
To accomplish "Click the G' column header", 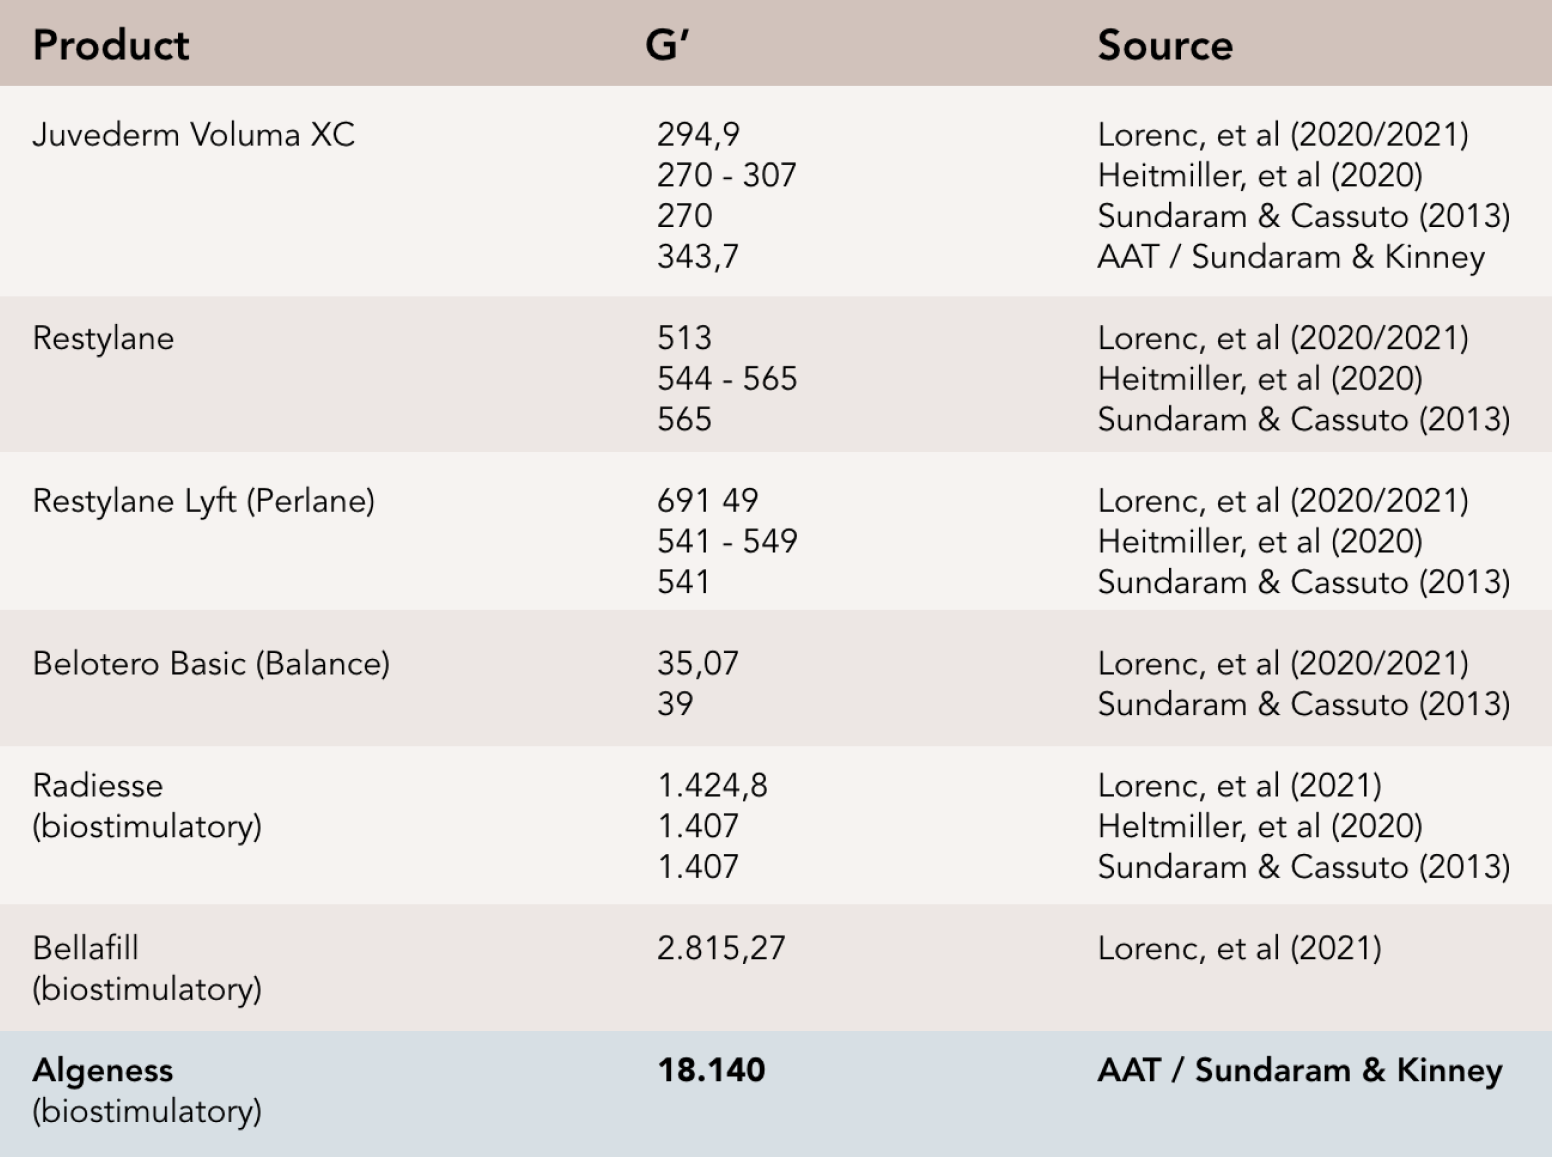I will point(668,46).
